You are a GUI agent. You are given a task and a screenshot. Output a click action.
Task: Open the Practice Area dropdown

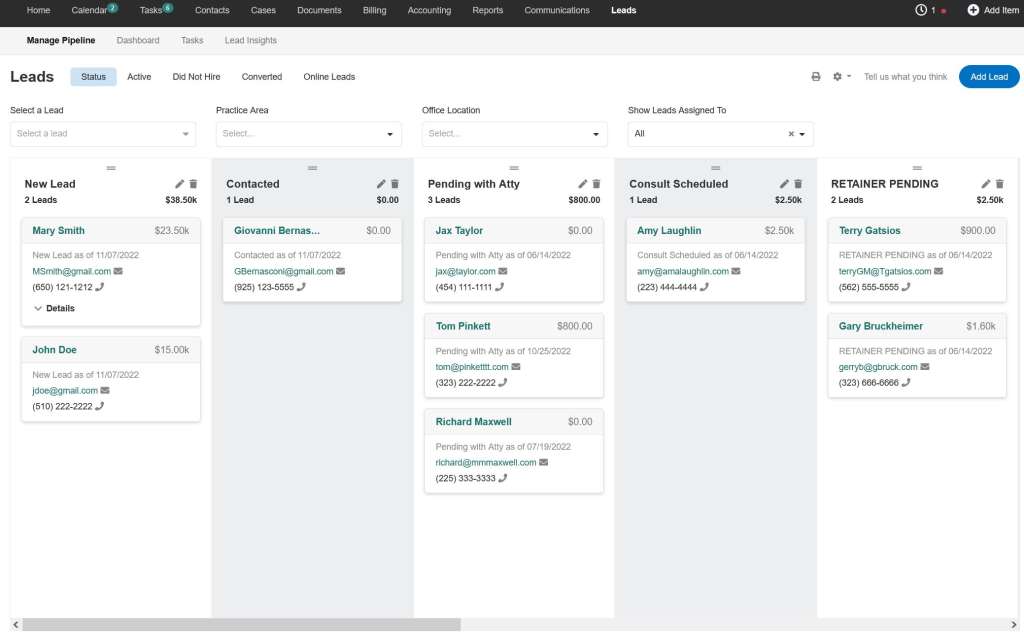308,133
